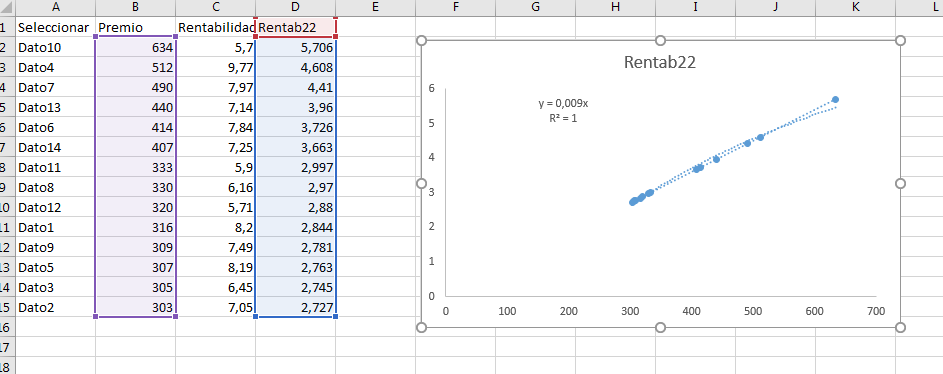Click cell A1 Seleccionar
The height and width of the screenshot is (374, 943).
(x=55, y=28)
